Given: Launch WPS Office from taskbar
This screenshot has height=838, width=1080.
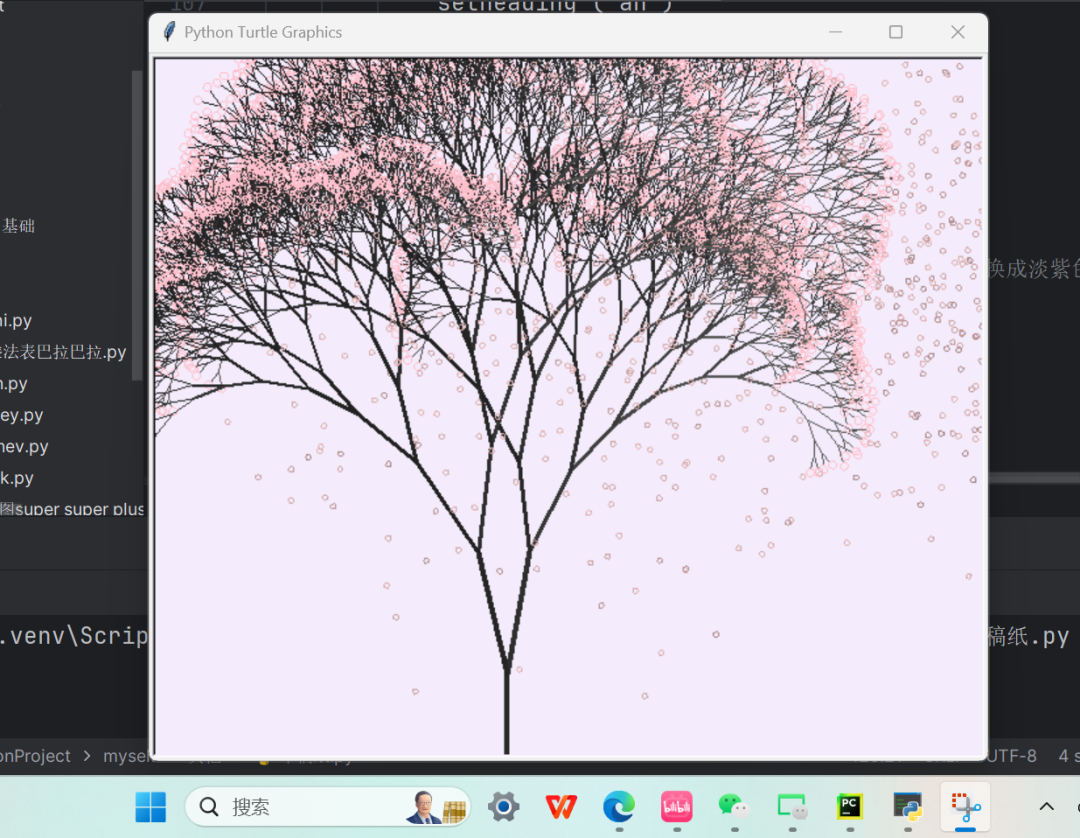Looking at the screenshot, I should 561,807.
